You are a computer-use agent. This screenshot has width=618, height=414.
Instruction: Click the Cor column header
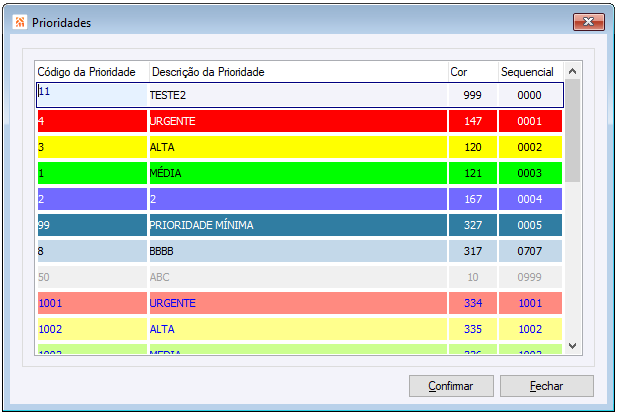coord(473,72)
